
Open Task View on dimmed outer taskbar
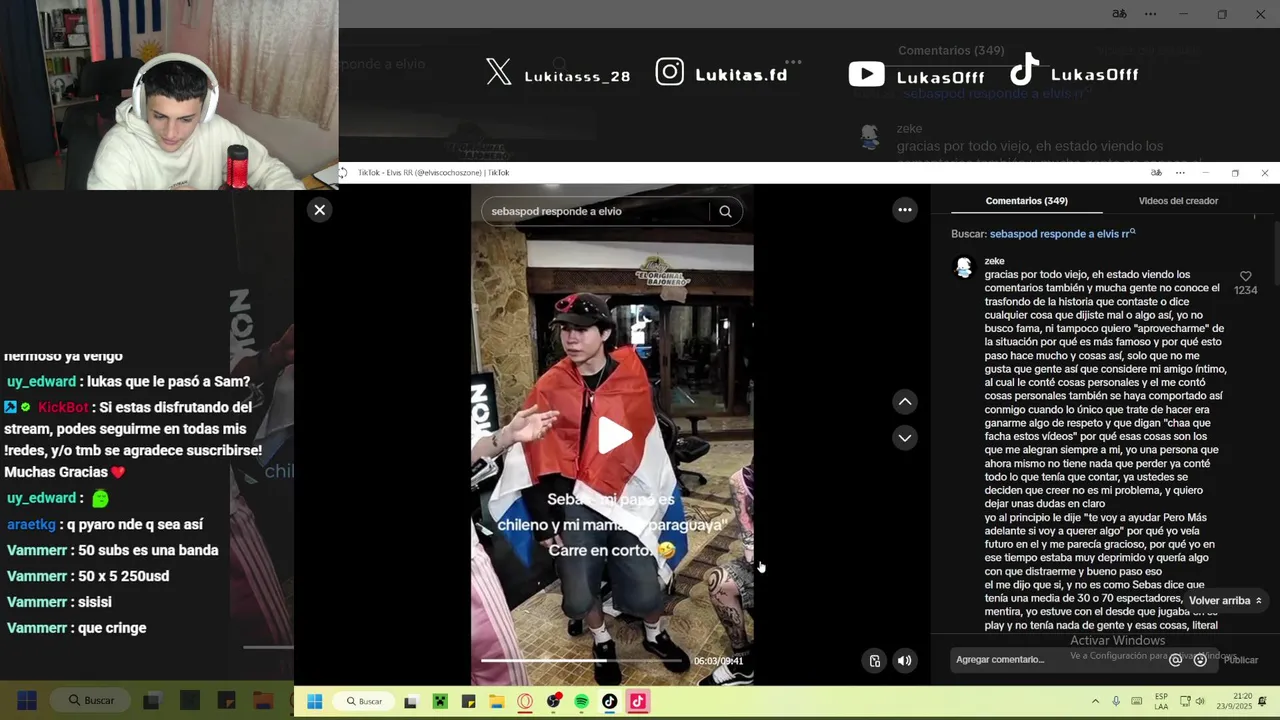152,701
